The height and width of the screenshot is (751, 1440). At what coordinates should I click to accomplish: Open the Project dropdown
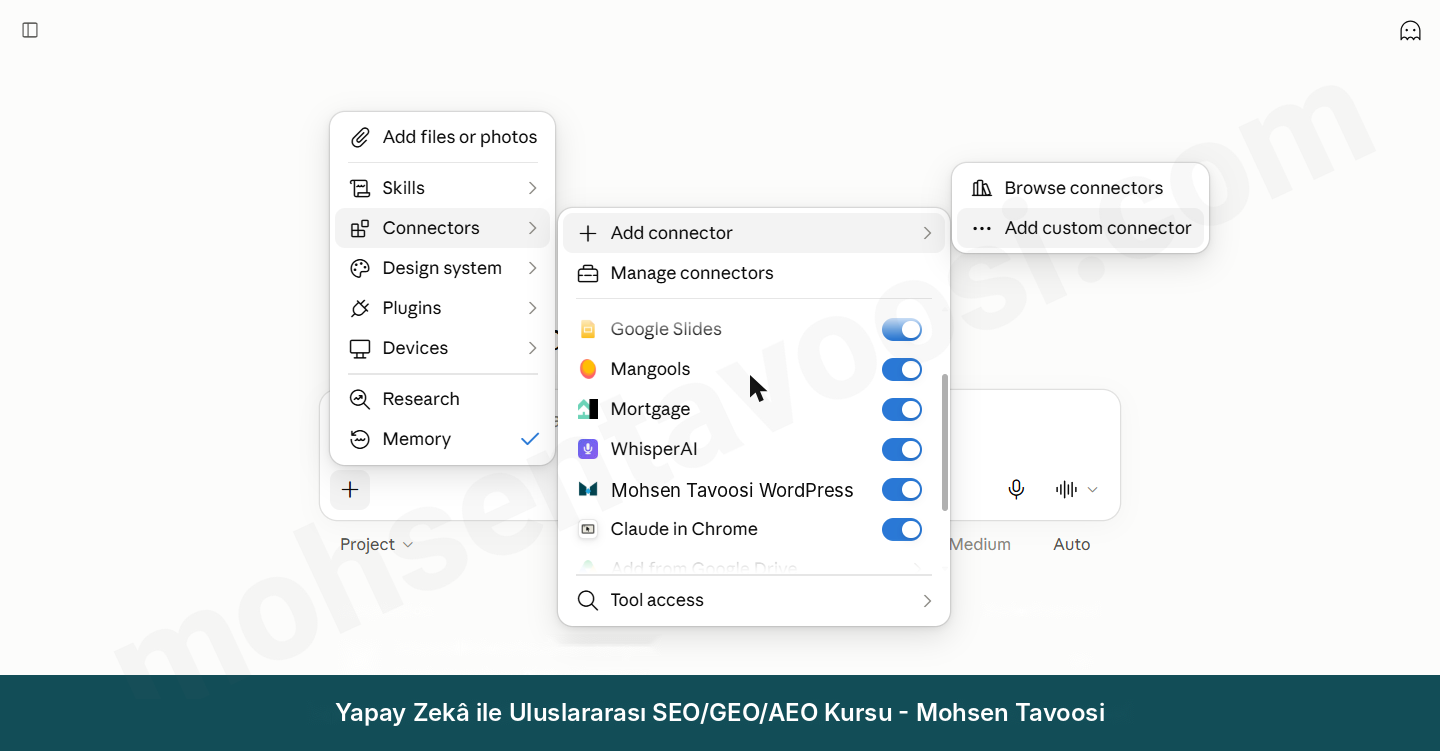(x=376, y=544)
